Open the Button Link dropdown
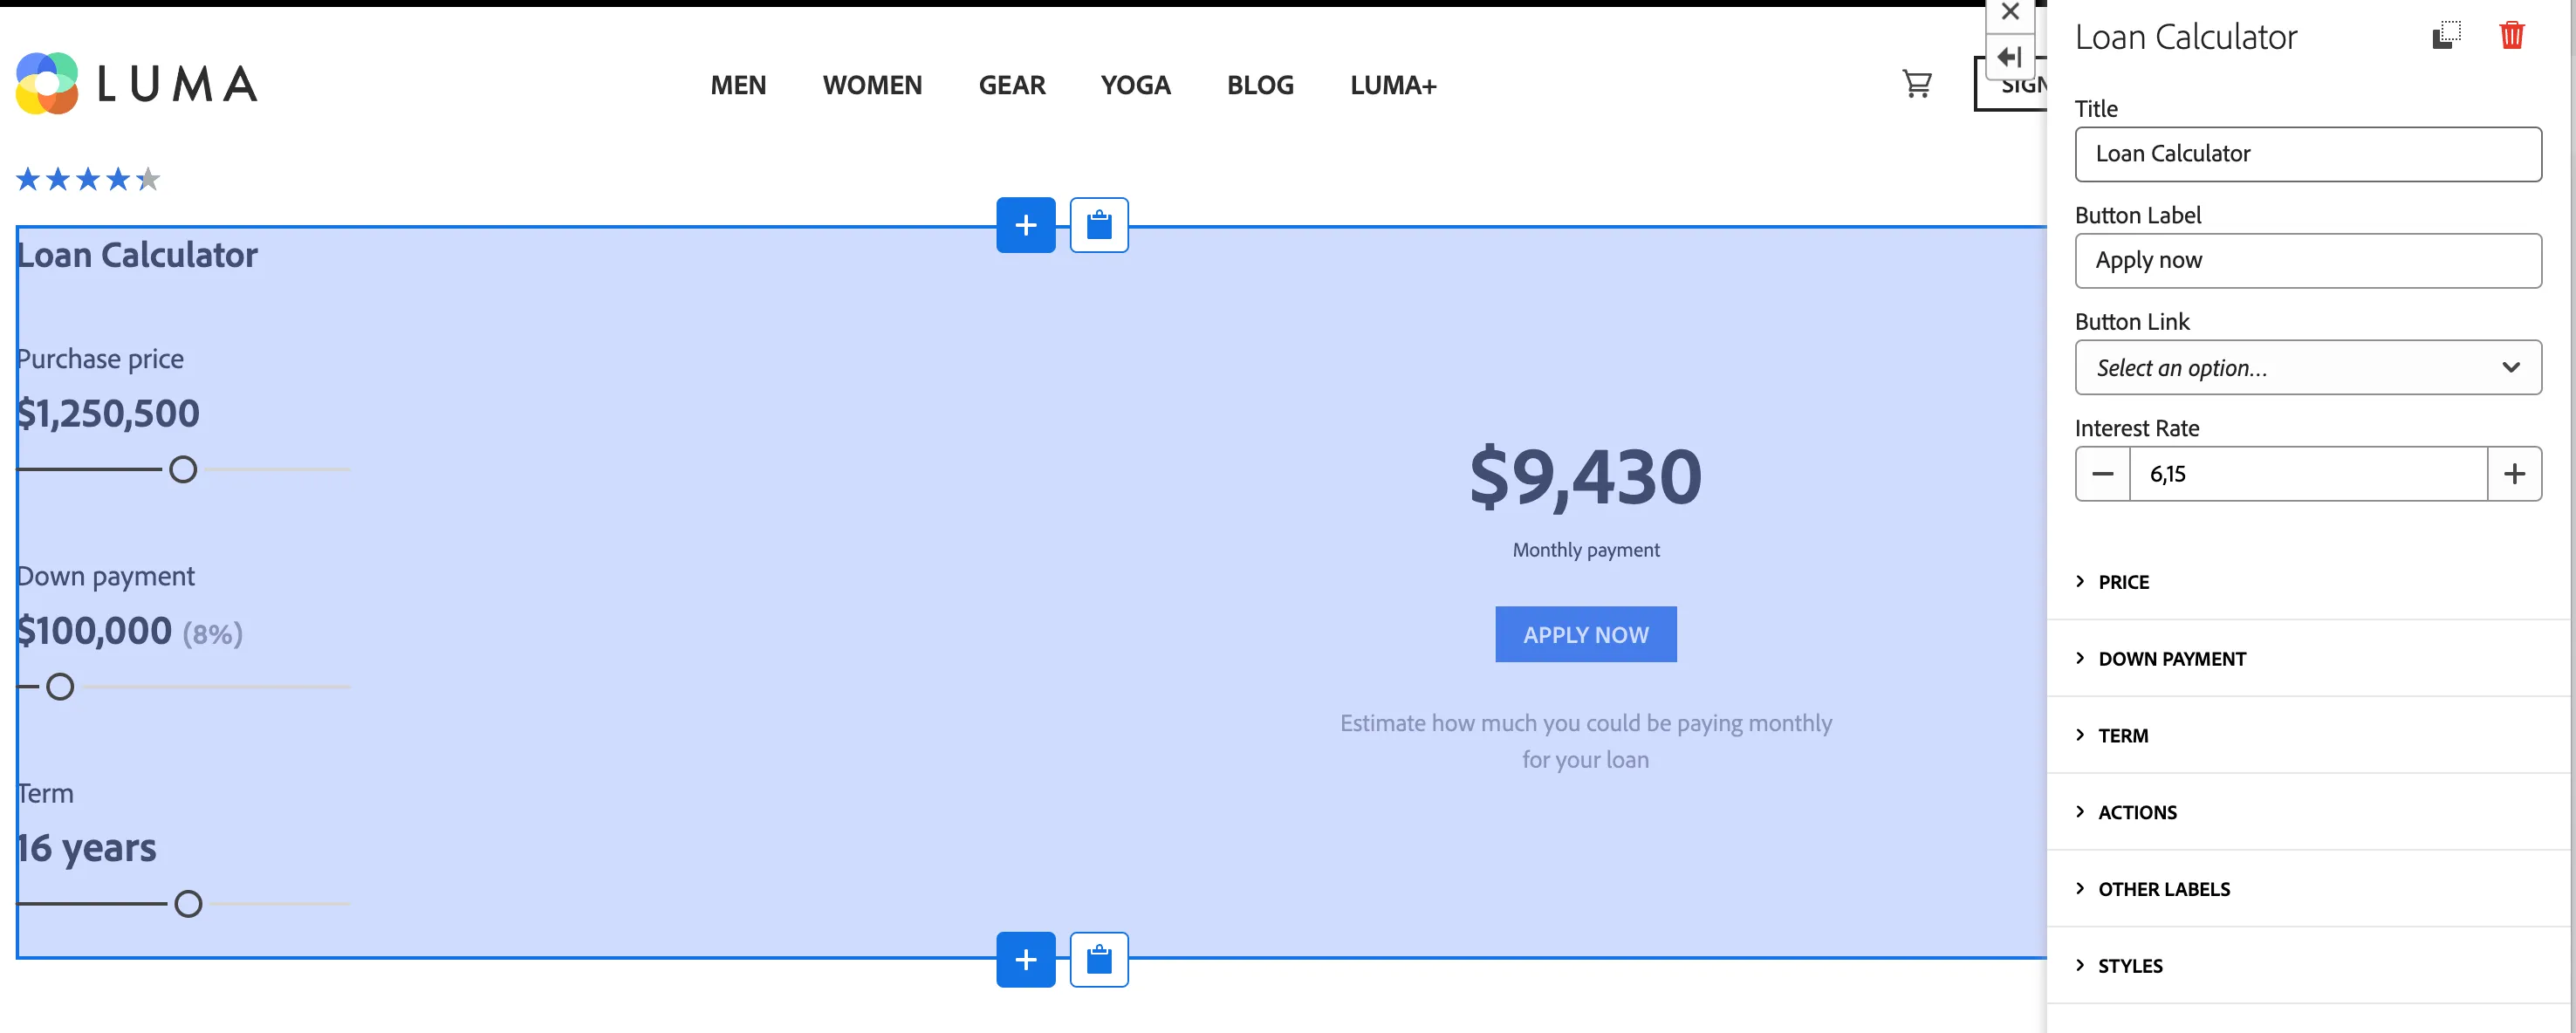 tap(2308, 367)
